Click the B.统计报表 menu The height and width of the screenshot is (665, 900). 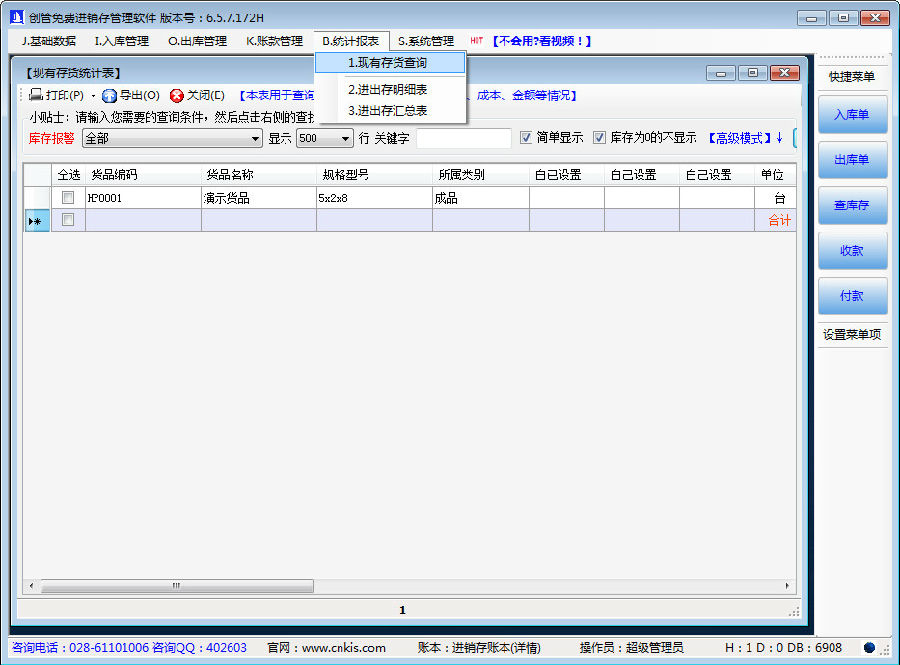(x=351, y=41)
